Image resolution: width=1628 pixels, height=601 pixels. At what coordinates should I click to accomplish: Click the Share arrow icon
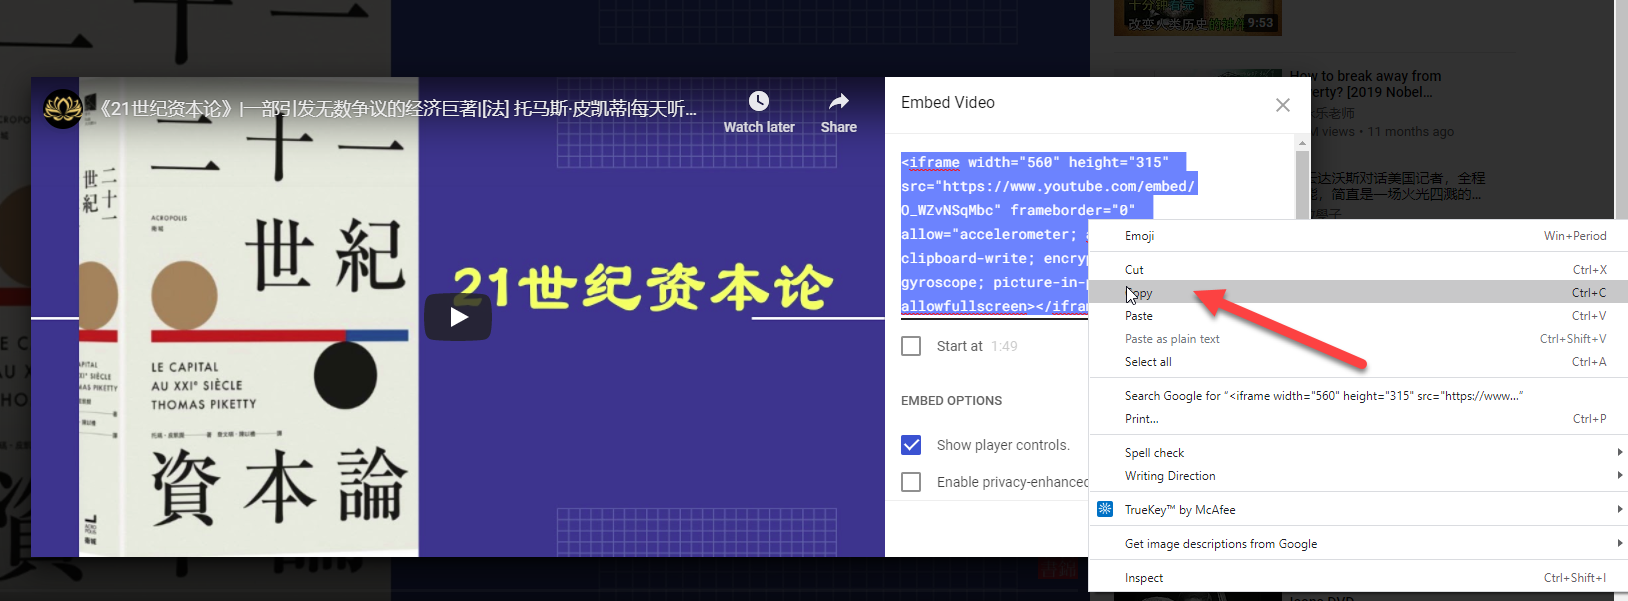pos(839,101)
